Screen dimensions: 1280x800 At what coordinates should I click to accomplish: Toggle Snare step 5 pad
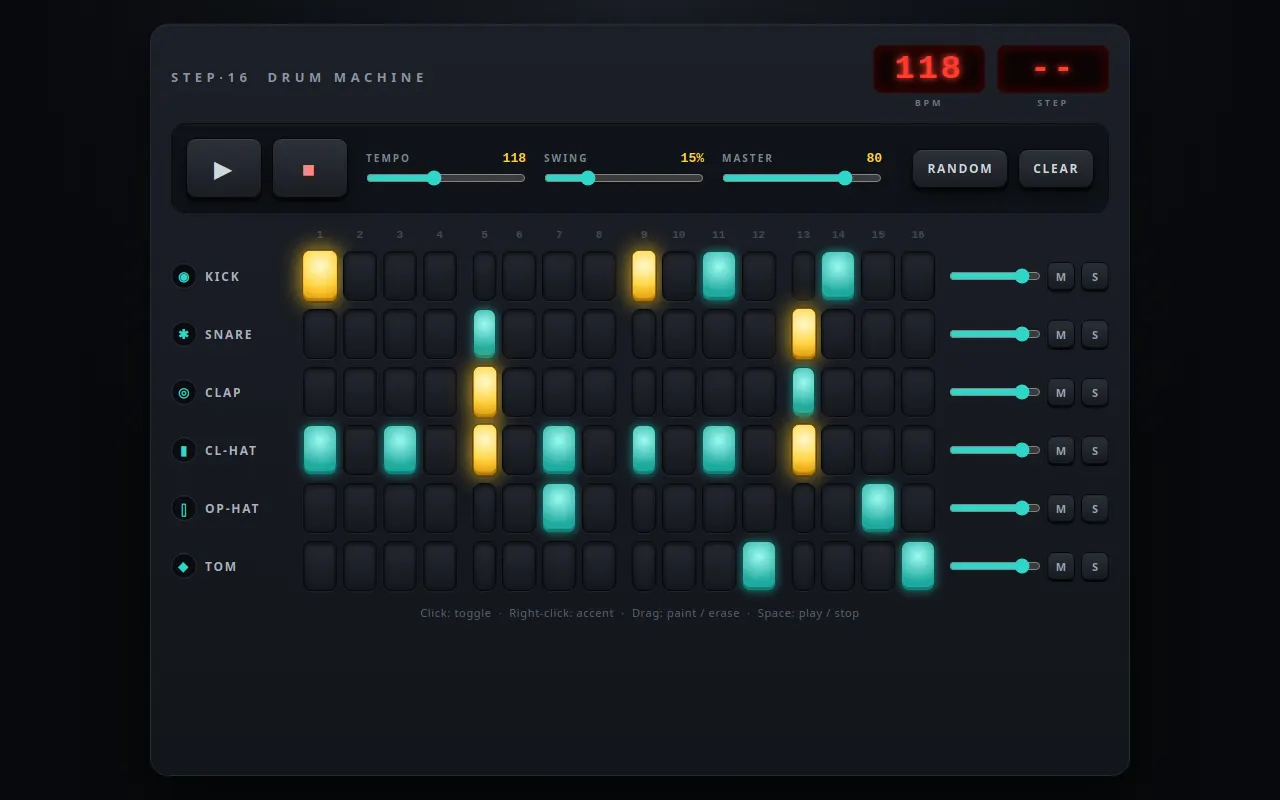point(484,334)
